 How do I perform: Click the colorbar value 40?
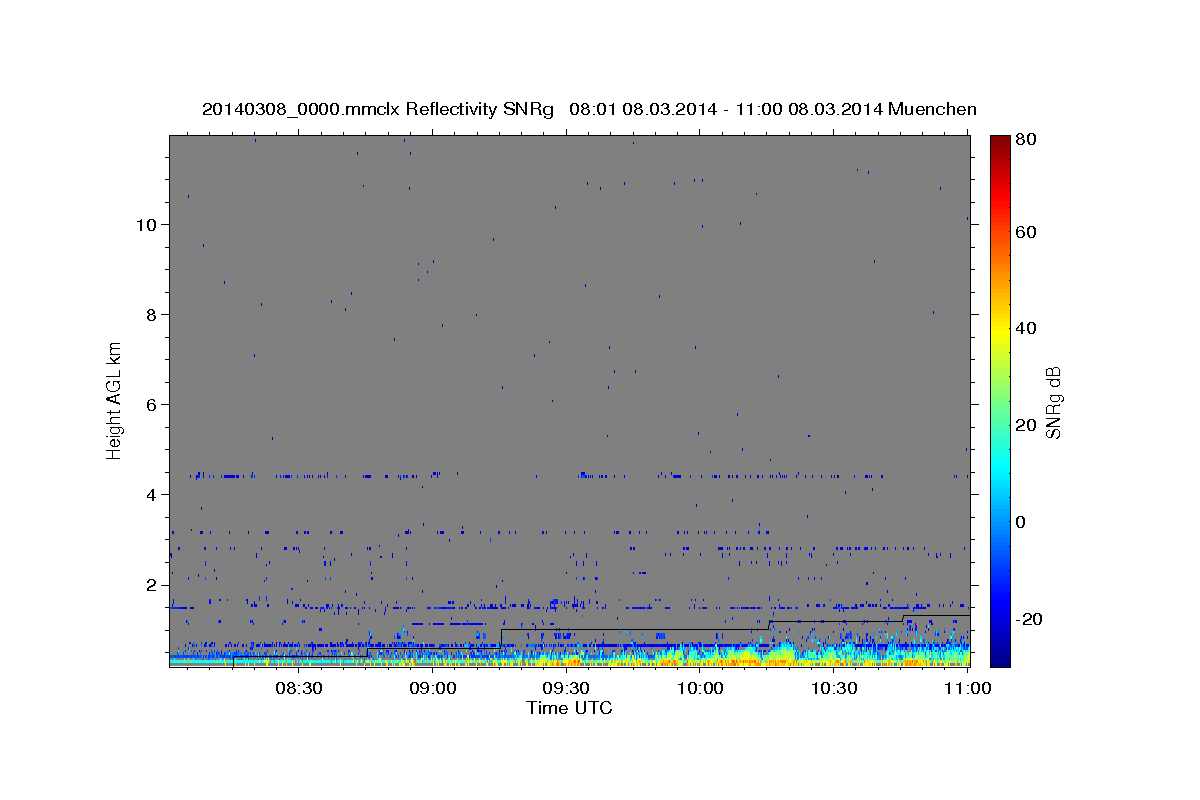click(x=1024, y=328)
